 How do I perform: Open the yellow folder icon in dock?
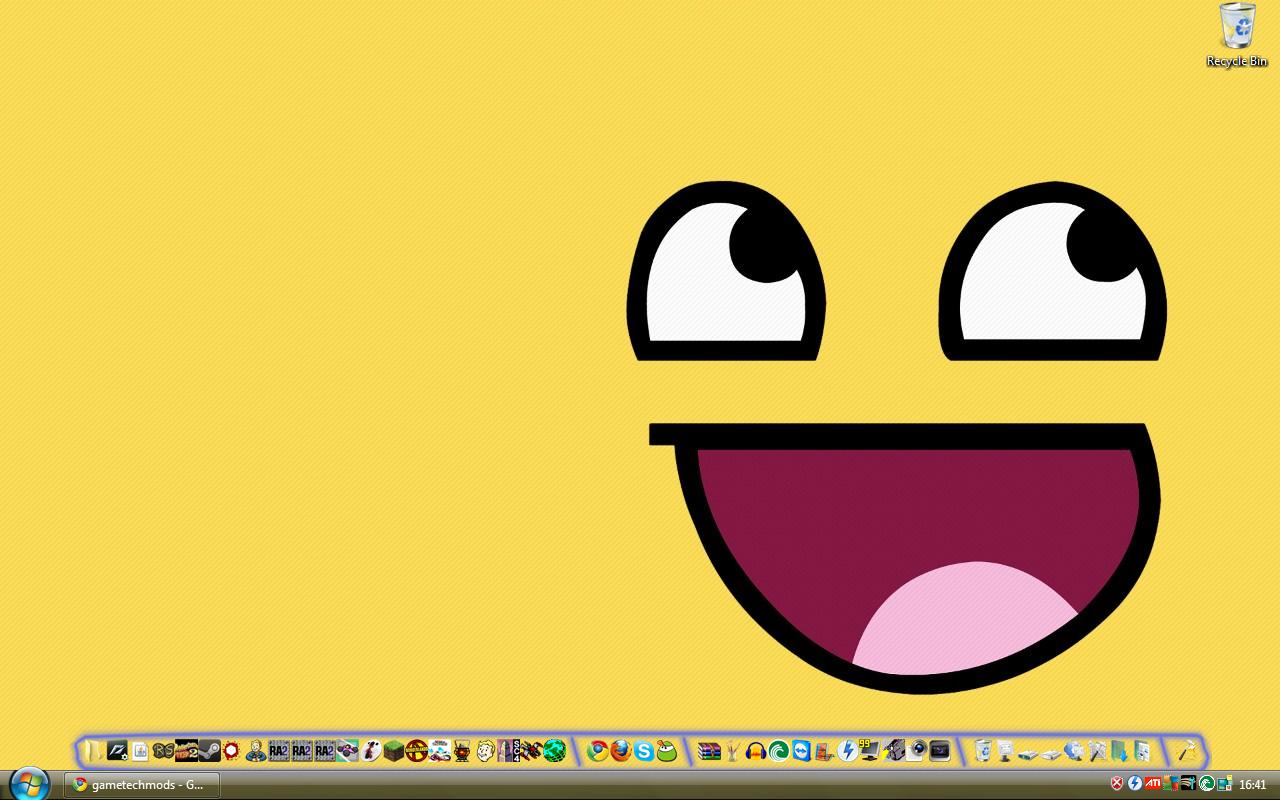tap(93, 750)
